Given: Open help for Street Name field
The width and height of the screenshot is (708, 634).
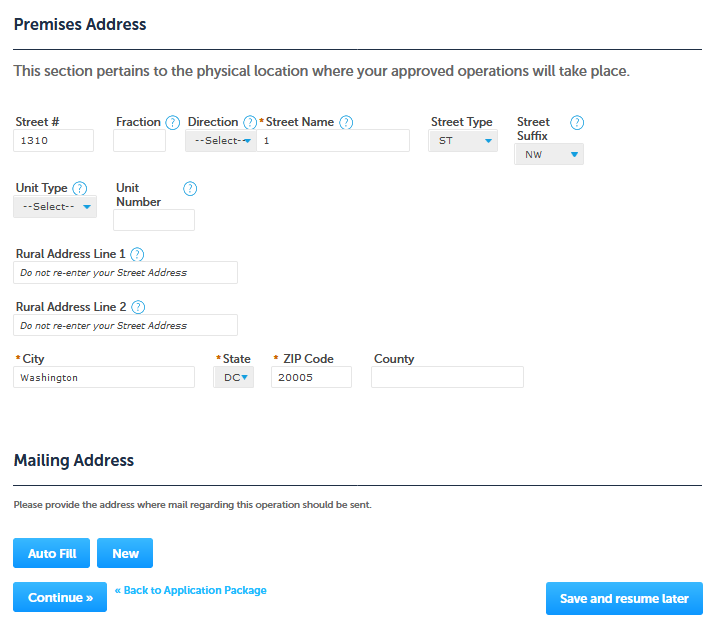Looking at the screenshot, I should tap(346, 123).
